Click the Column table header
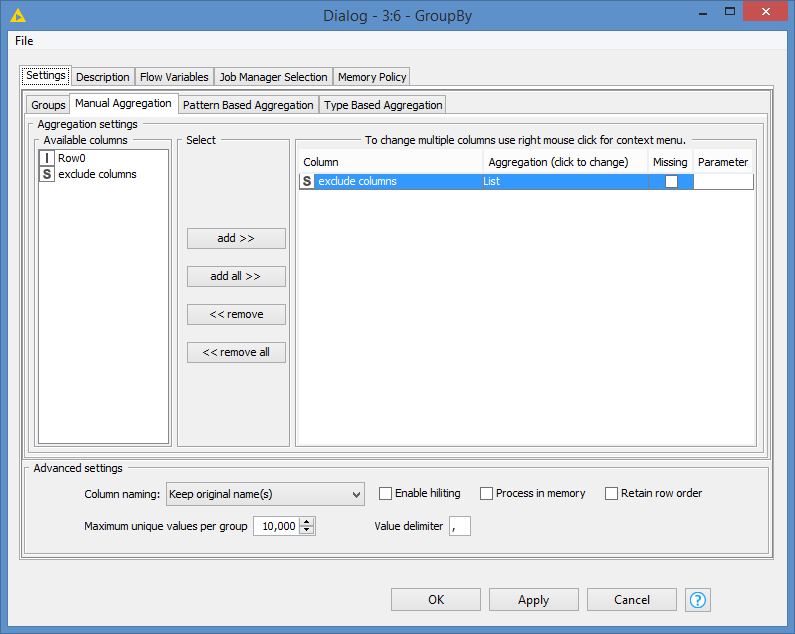Screen dimensions: 795x634 click(390, 162)
